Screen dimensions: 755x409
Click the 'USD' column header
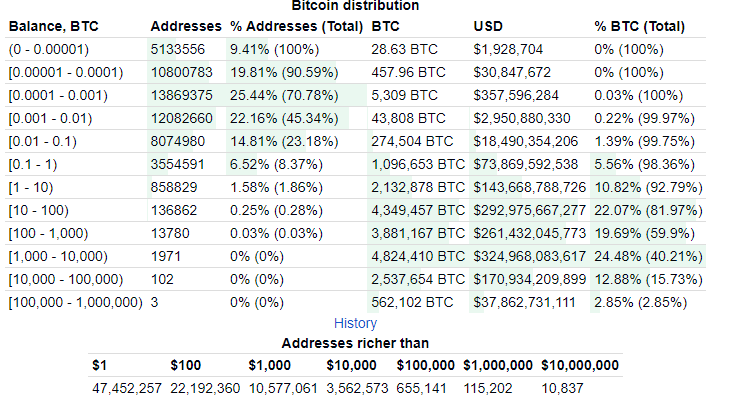click(490, 24)
